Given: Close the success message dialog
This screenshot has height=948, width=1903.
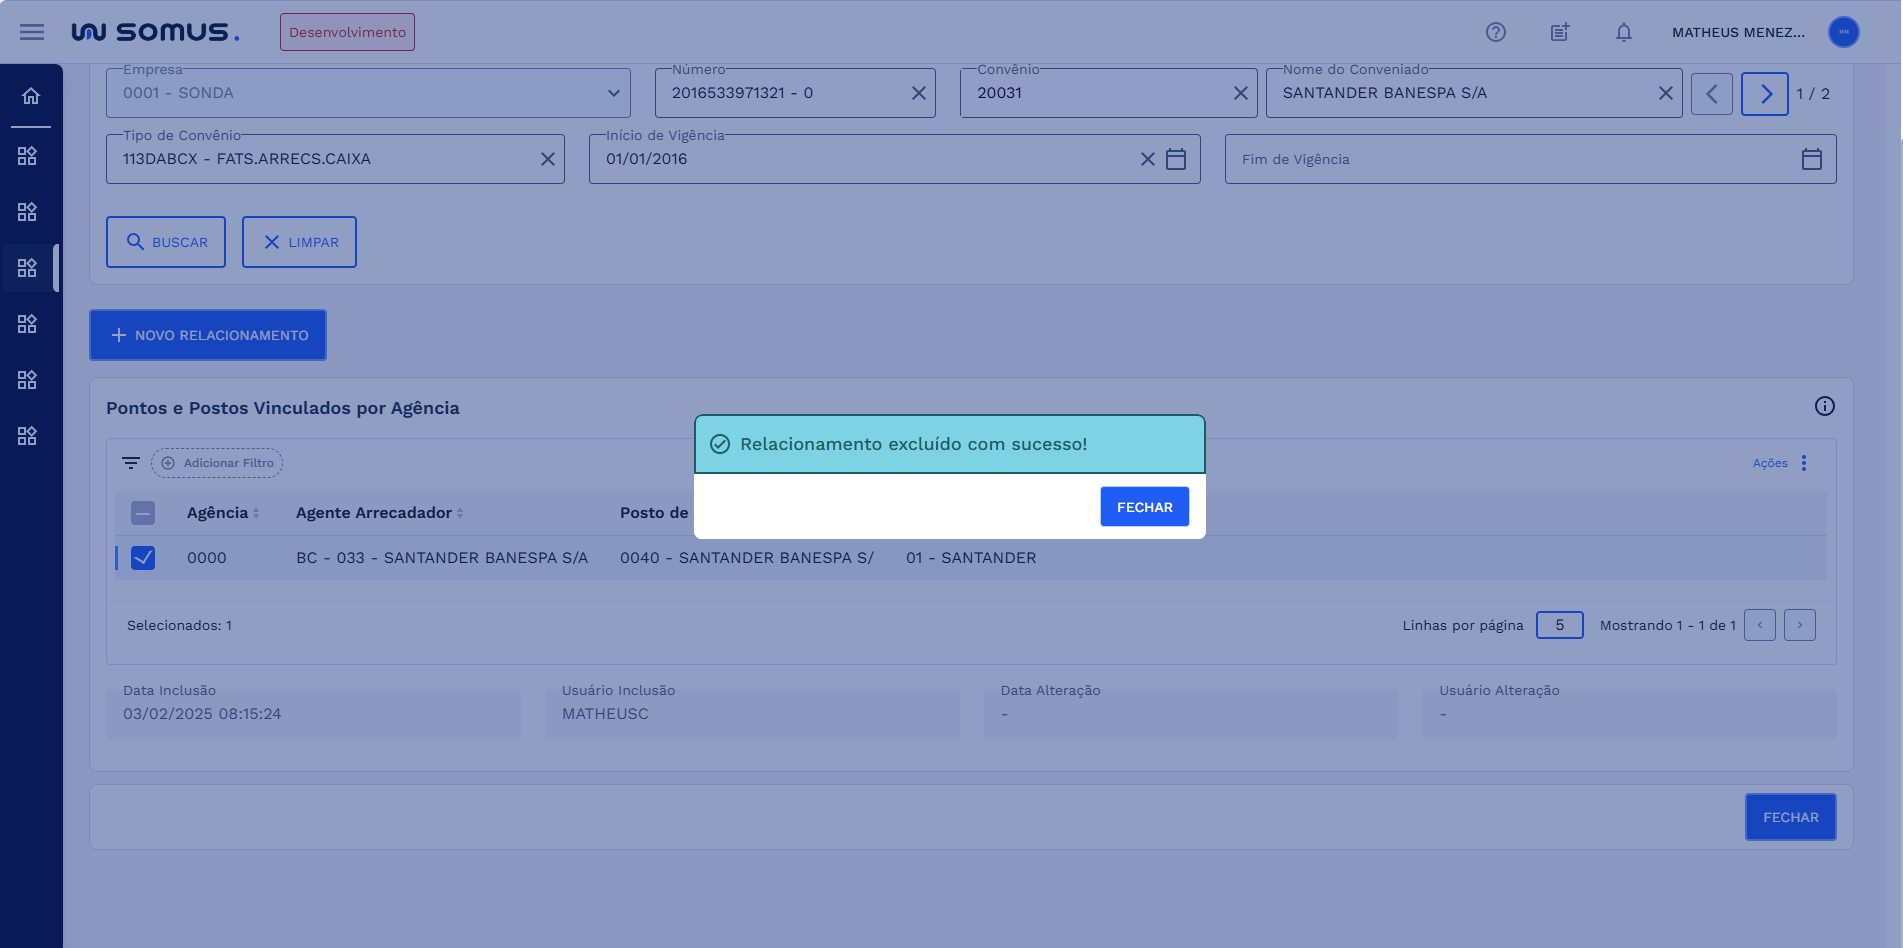Looking at the screenshot, I should (x=1144, y=507).
